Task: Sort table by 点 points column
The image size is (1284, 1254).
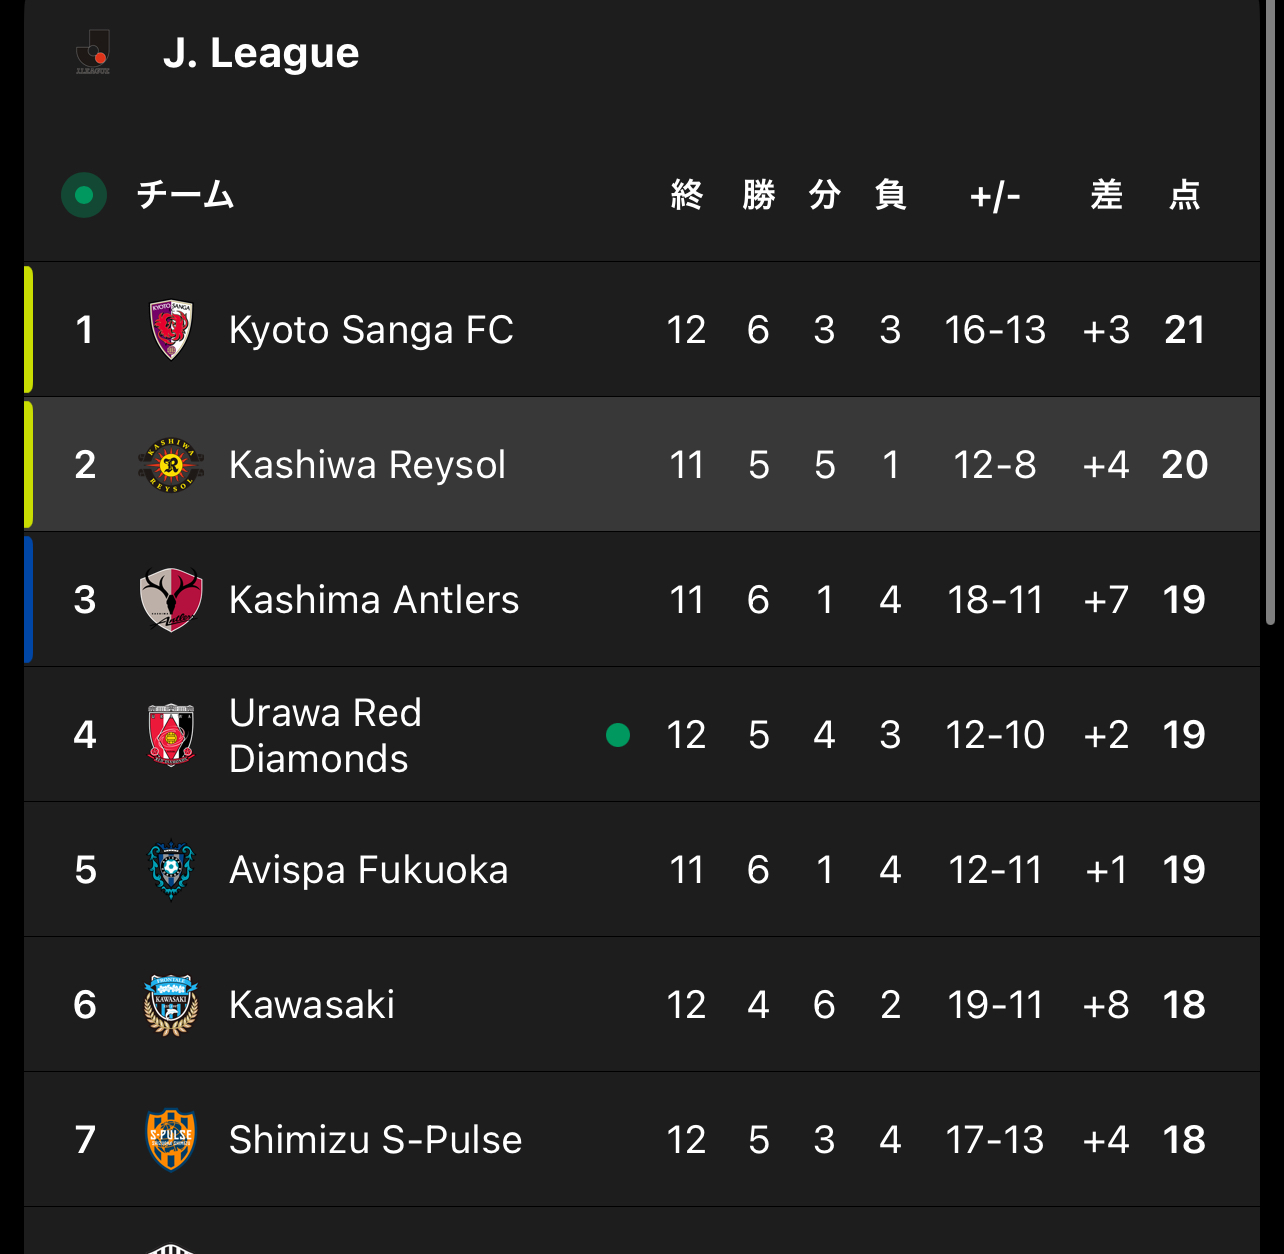Action: [1185, 195]
